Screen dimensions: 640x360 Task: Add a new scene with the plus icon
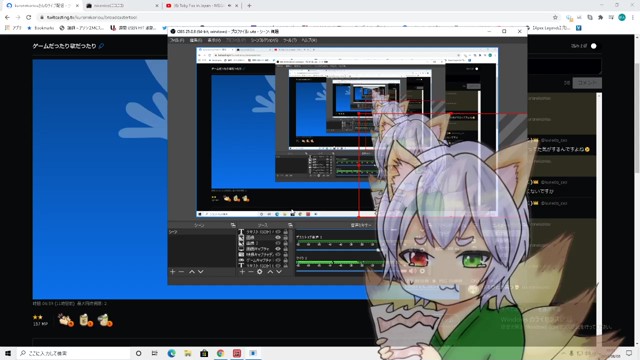172,272
